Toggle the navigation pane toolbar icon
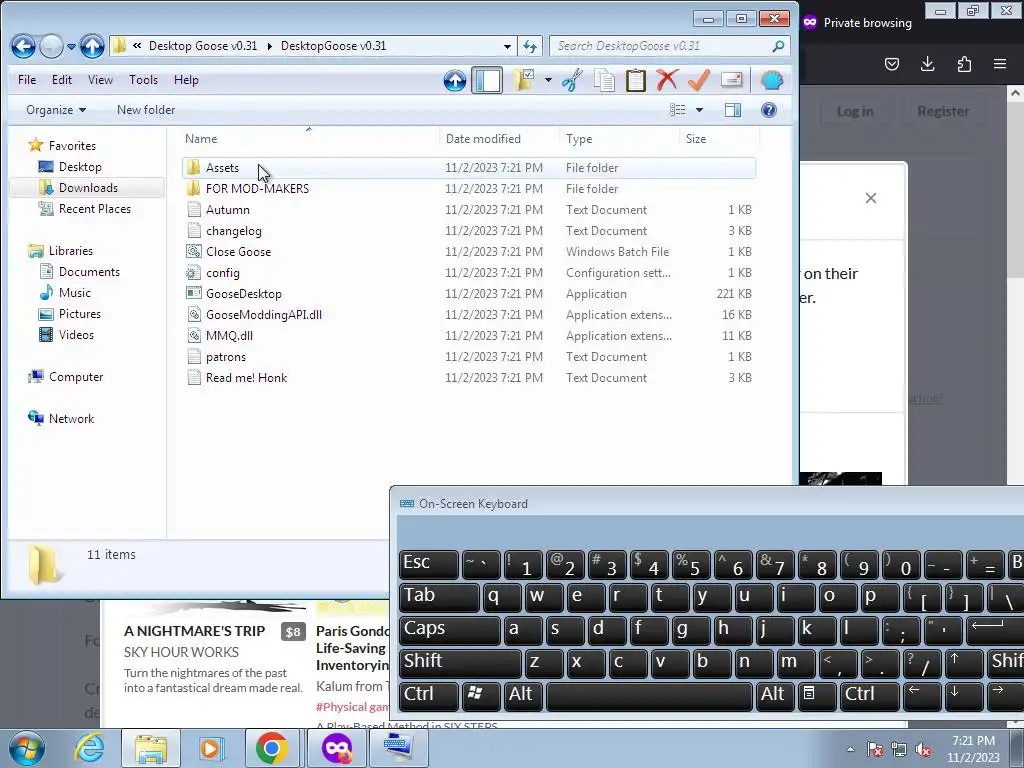1024x768 pixels. (x=487, y=80)
